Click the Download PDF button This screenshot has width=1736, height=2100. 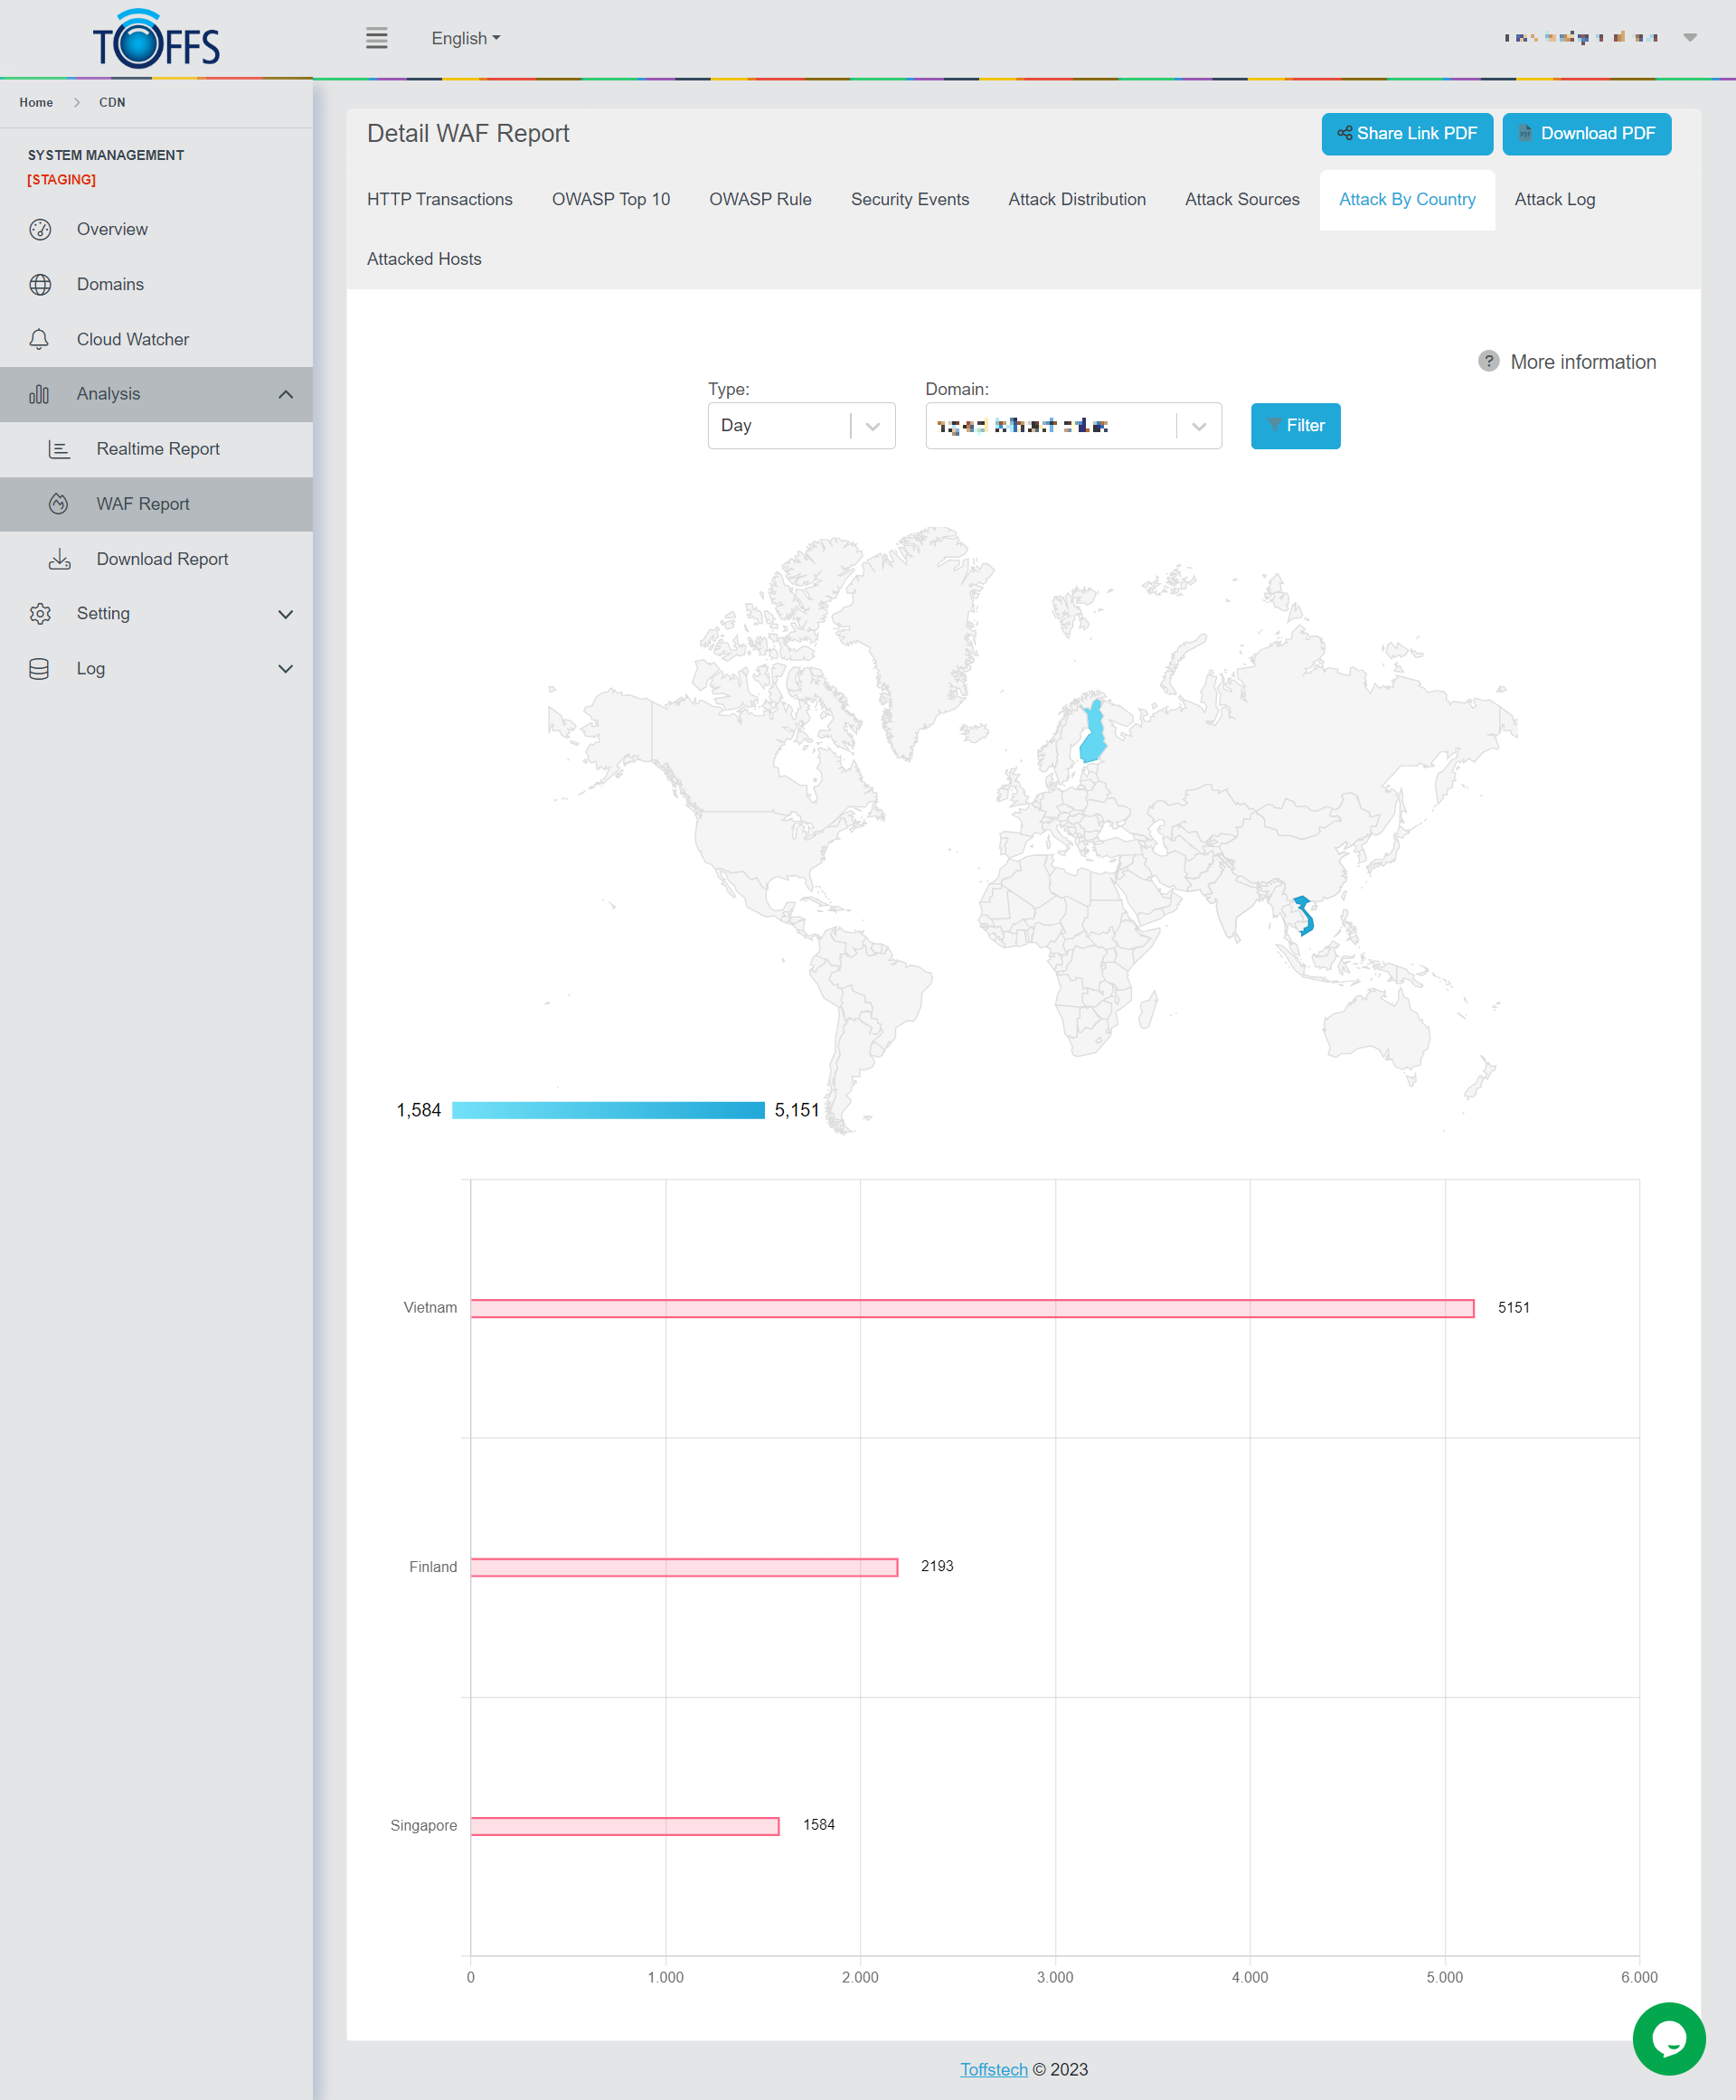tap(1586, 133)
